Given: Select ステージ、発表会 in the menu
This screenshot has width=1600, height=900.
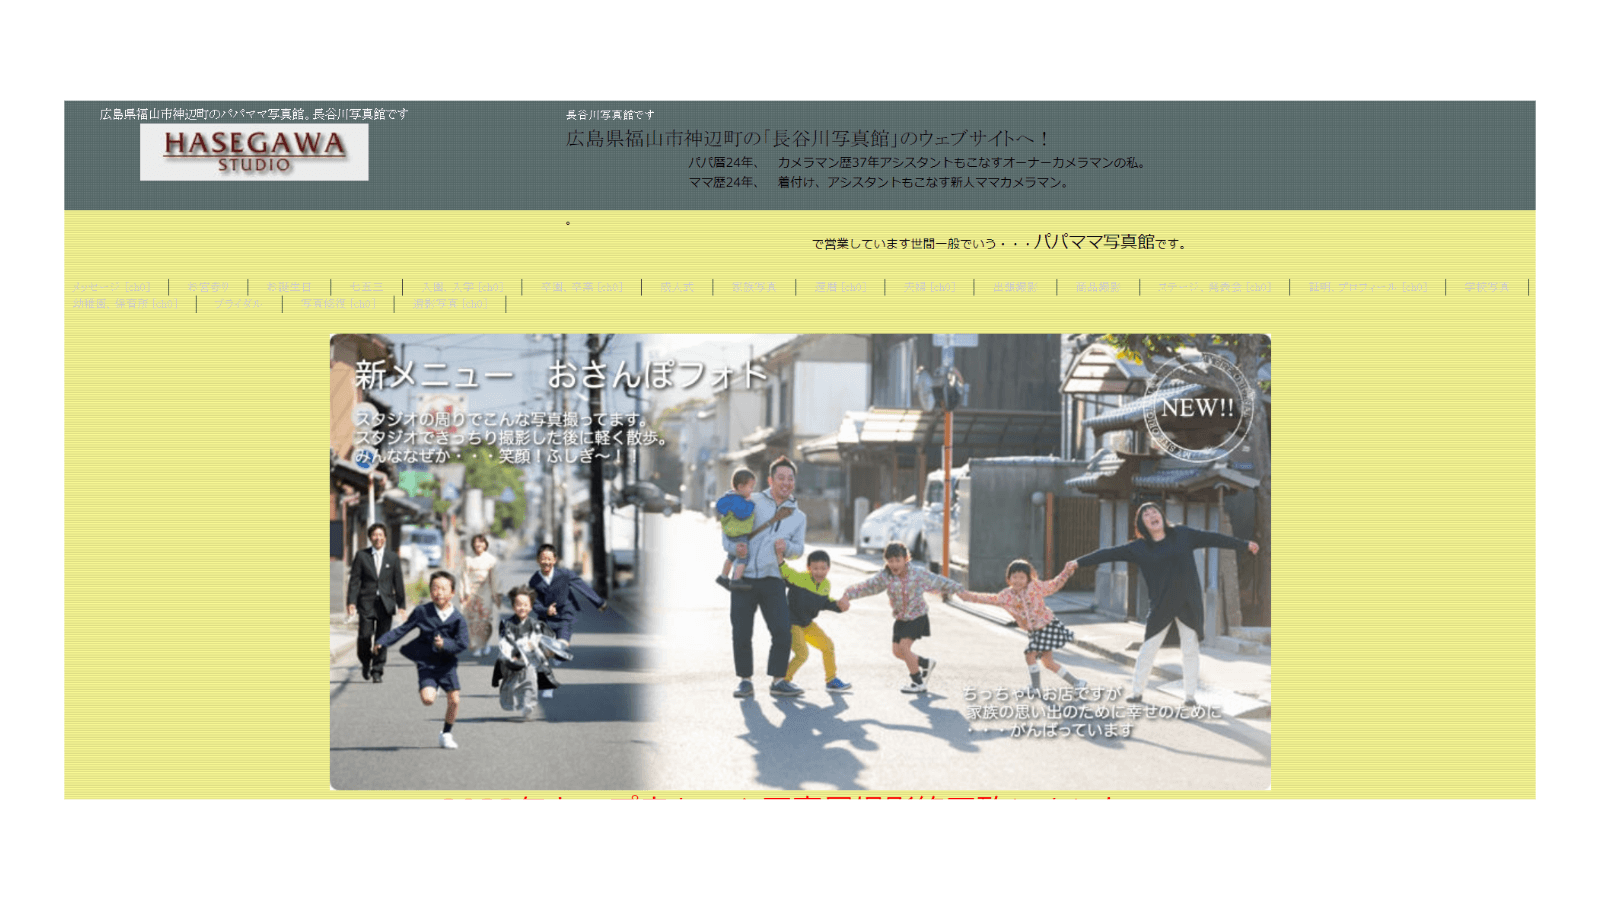Looking at the screenshot, I should 1214,287.
